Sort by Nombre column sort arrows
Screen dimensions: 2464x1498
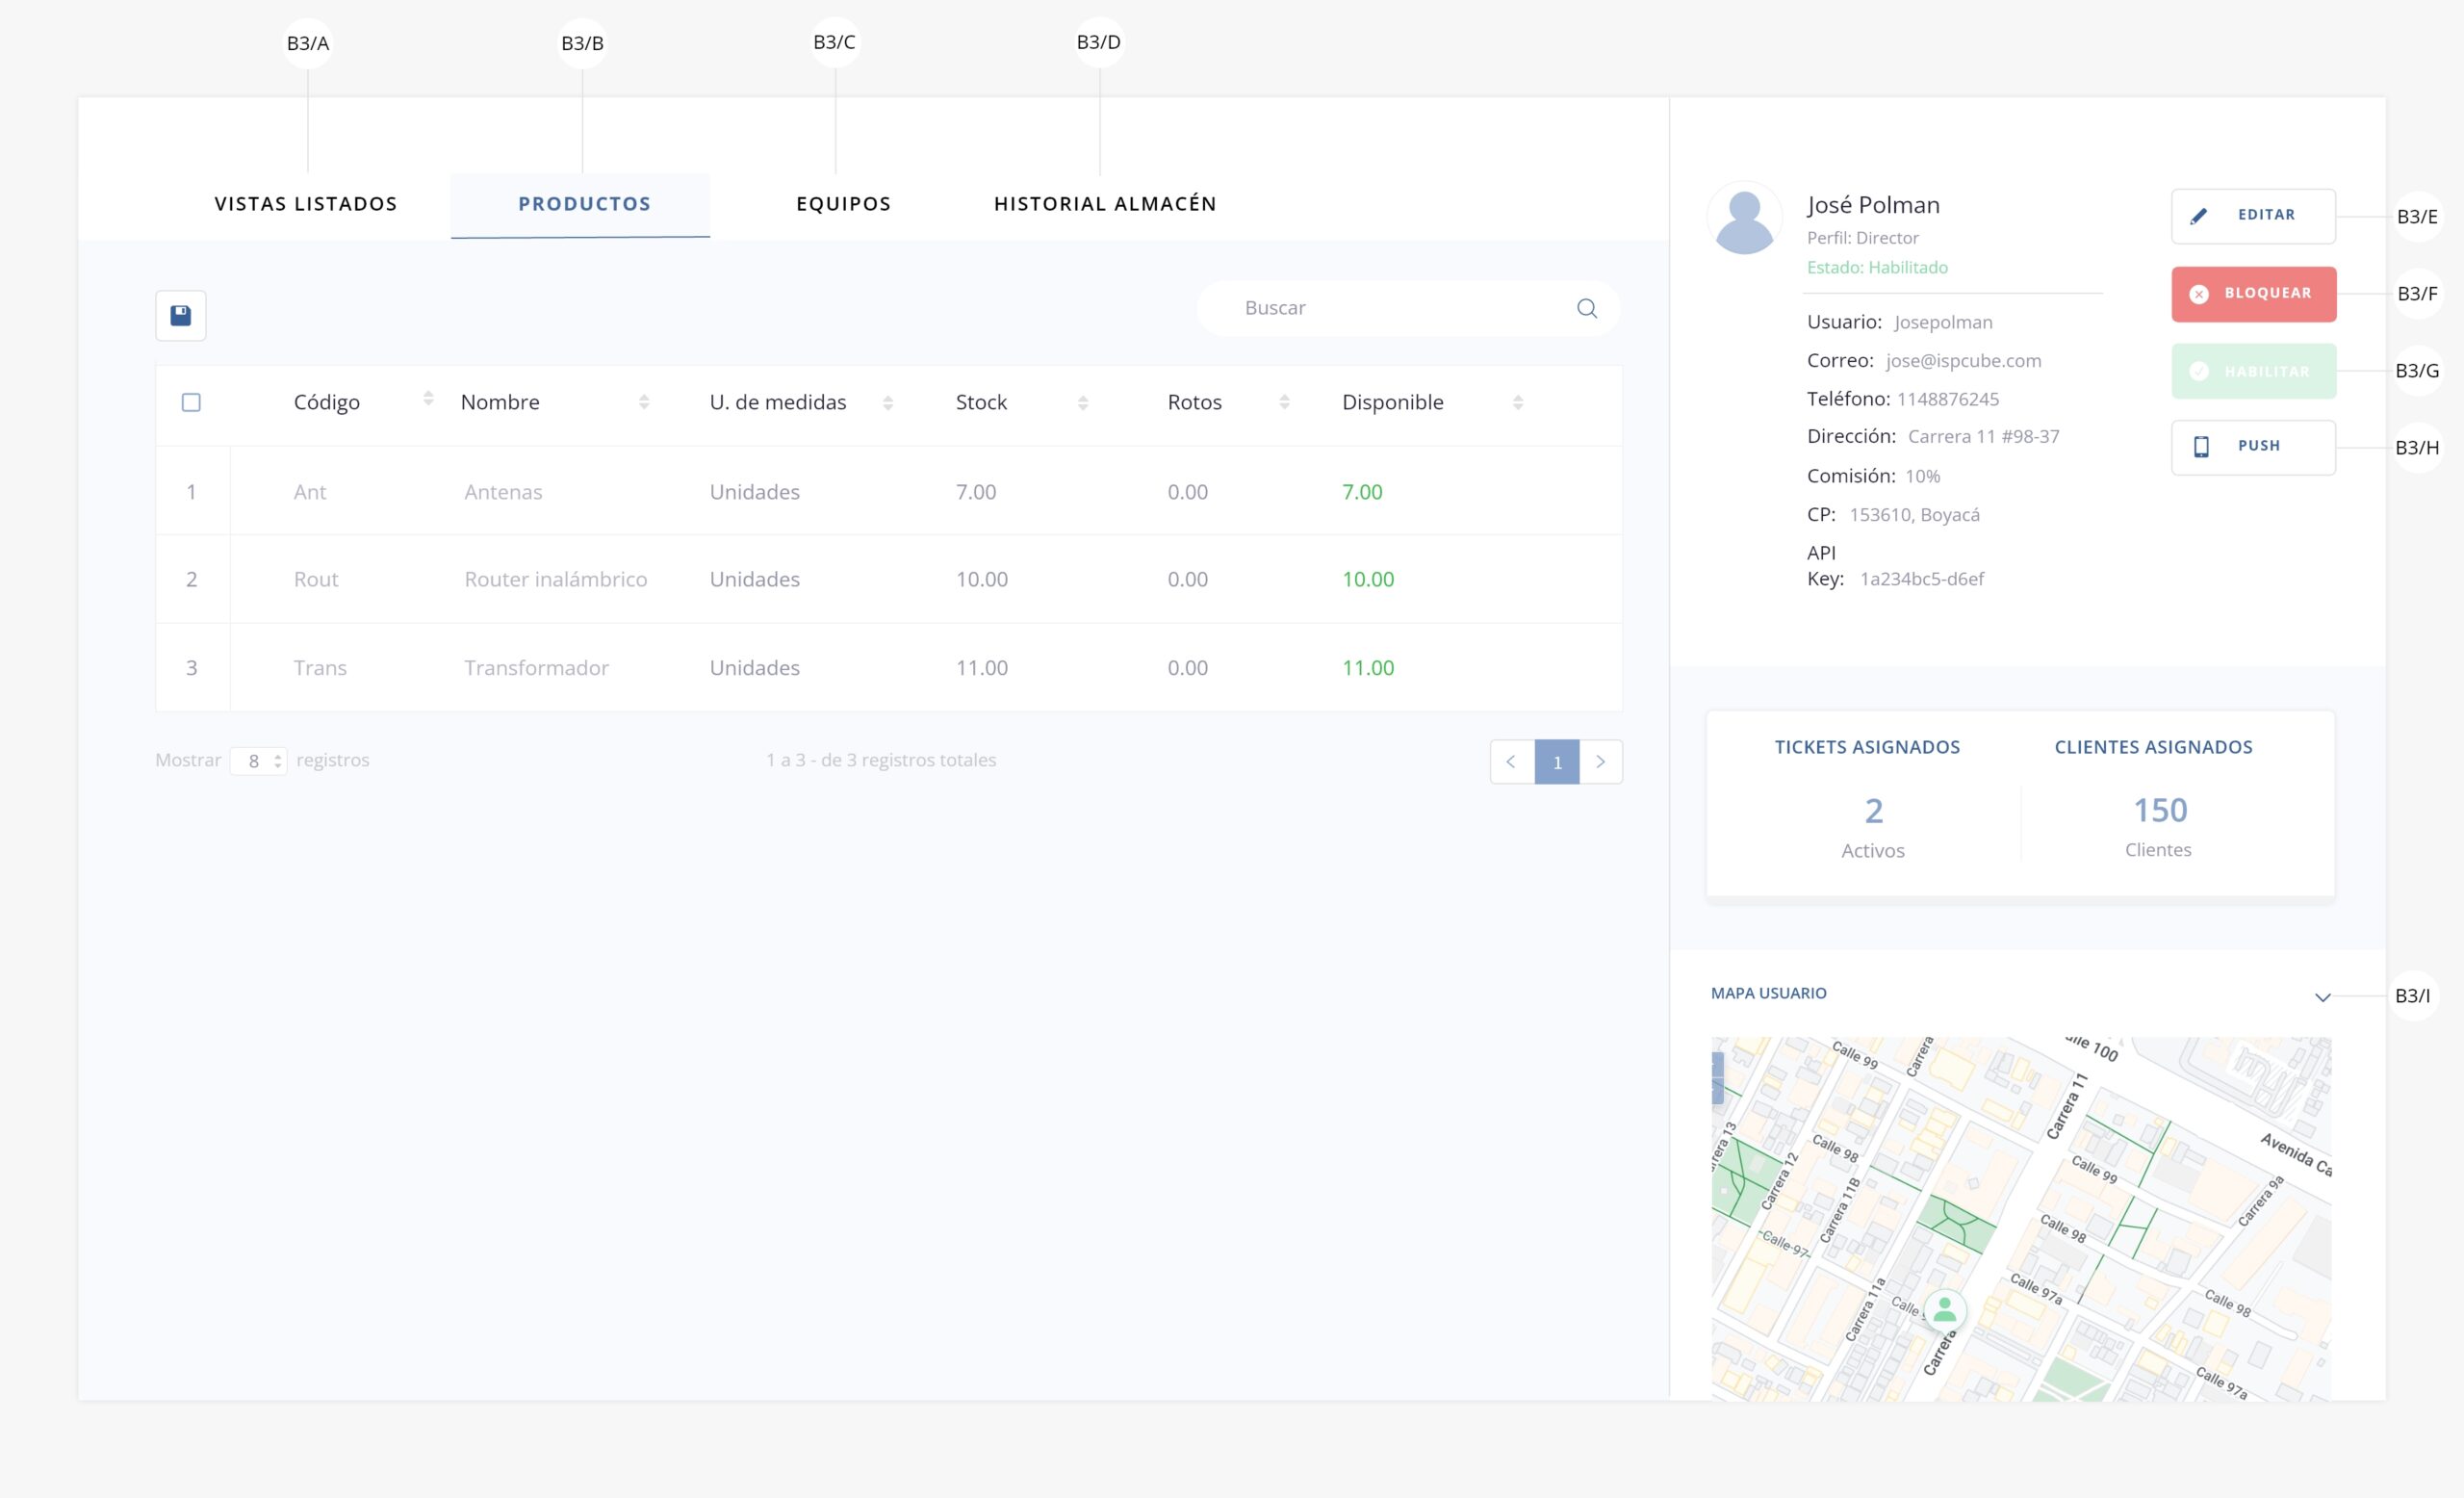[644, 403]
